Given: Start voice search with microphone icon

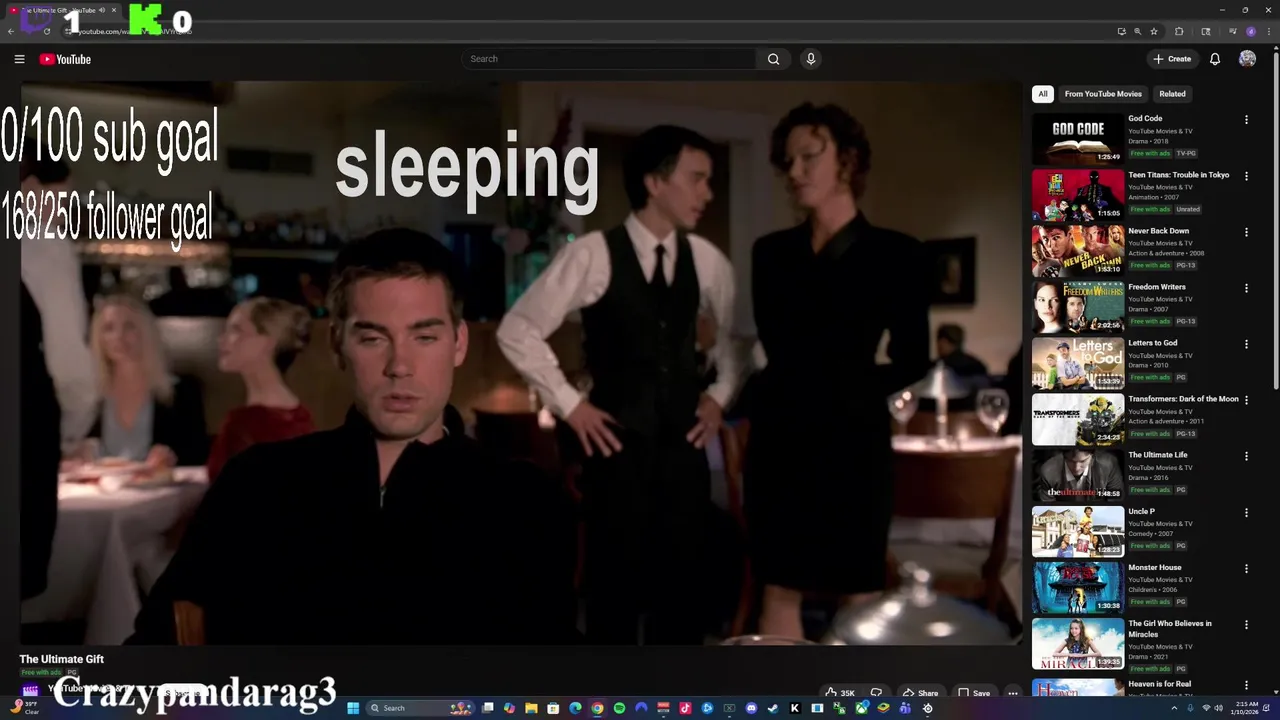Looking at the screenshot, I should [811, 59].
